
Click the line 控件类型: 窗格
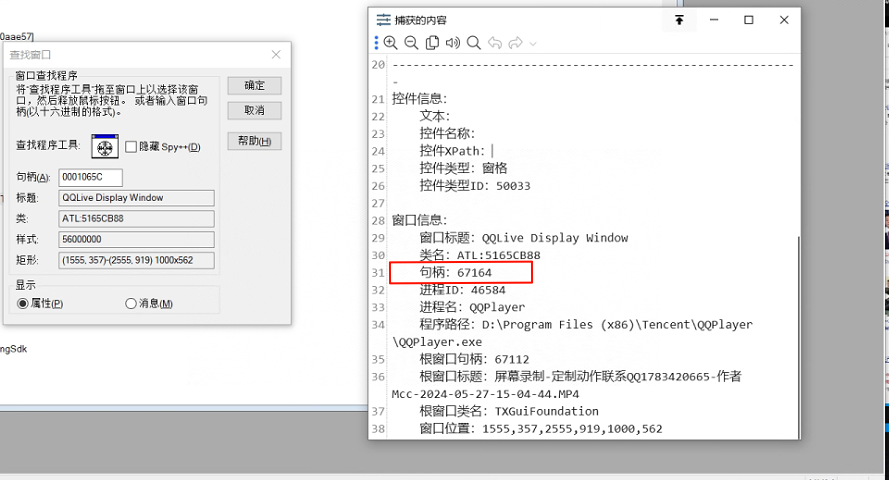pyautogui.click(x=463, y=168)
